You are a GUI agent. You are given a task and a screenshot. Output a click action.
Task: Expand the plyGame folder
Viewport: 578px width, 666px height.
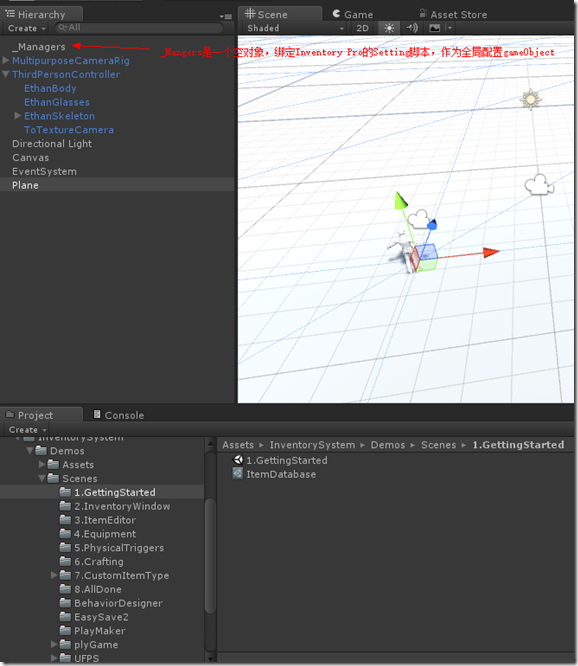pos(54,644)
